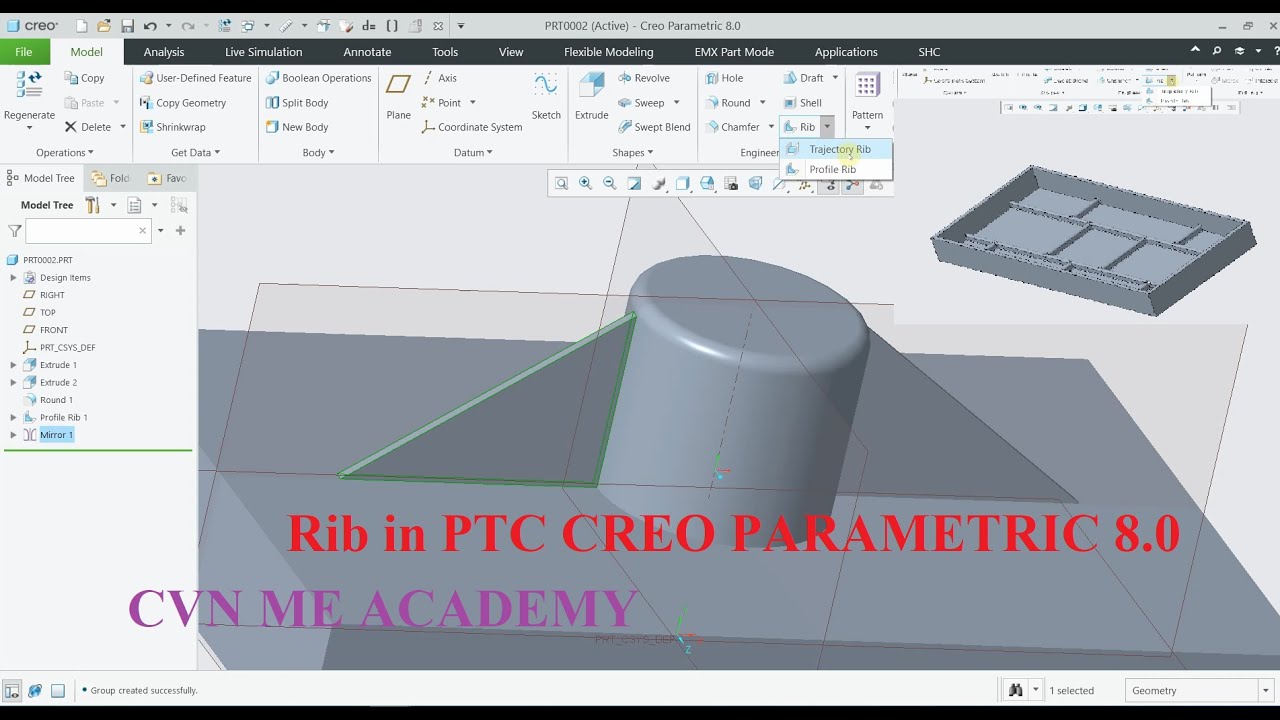Click Zoom Out in graphics toolbar
Image resolution: width=1280 pixels, height=720 pixels.
point(609,184)
